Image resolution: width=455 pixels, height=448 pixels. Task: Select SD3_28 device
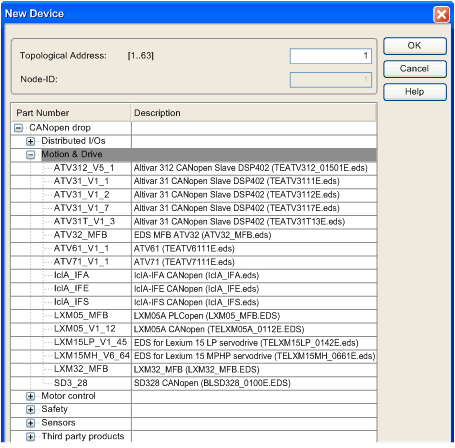click(71, 383)
